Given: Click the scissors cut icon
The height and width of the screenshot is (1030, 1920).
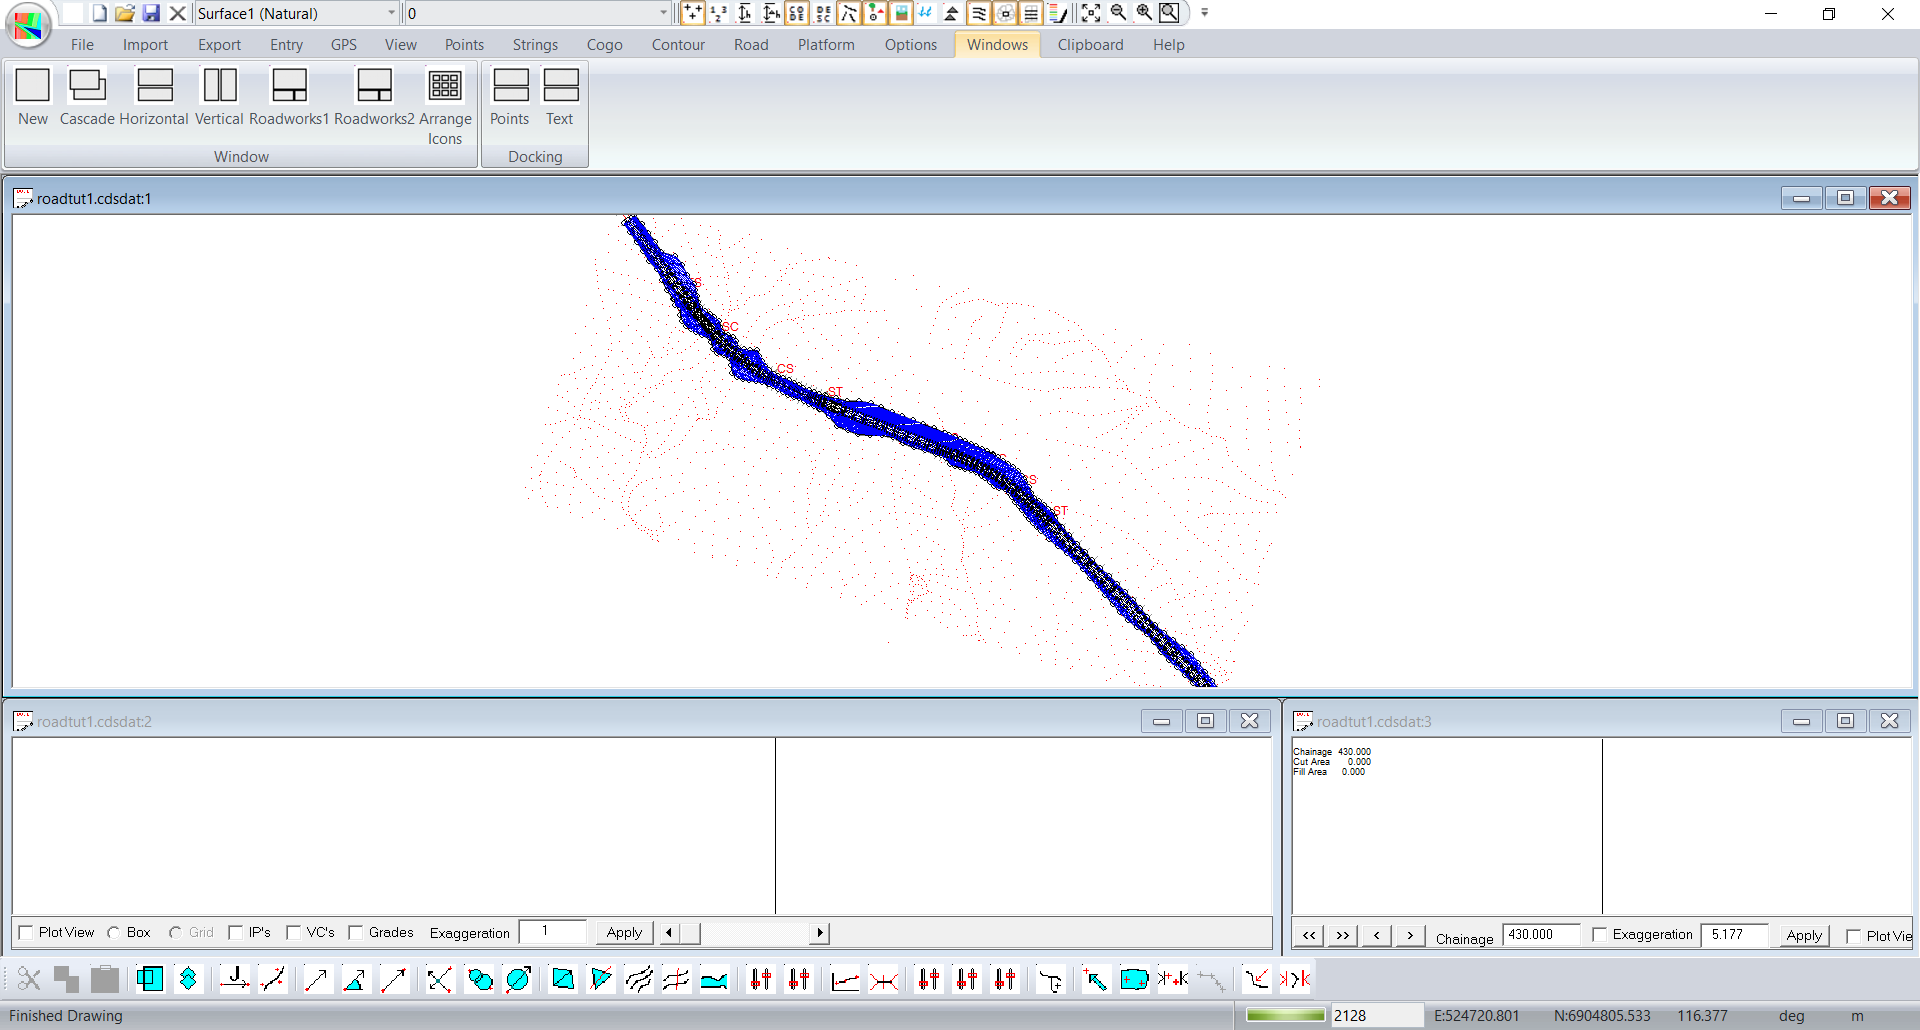Looking at the screenshot, I should pyautogui.click(x=29, y=979).
